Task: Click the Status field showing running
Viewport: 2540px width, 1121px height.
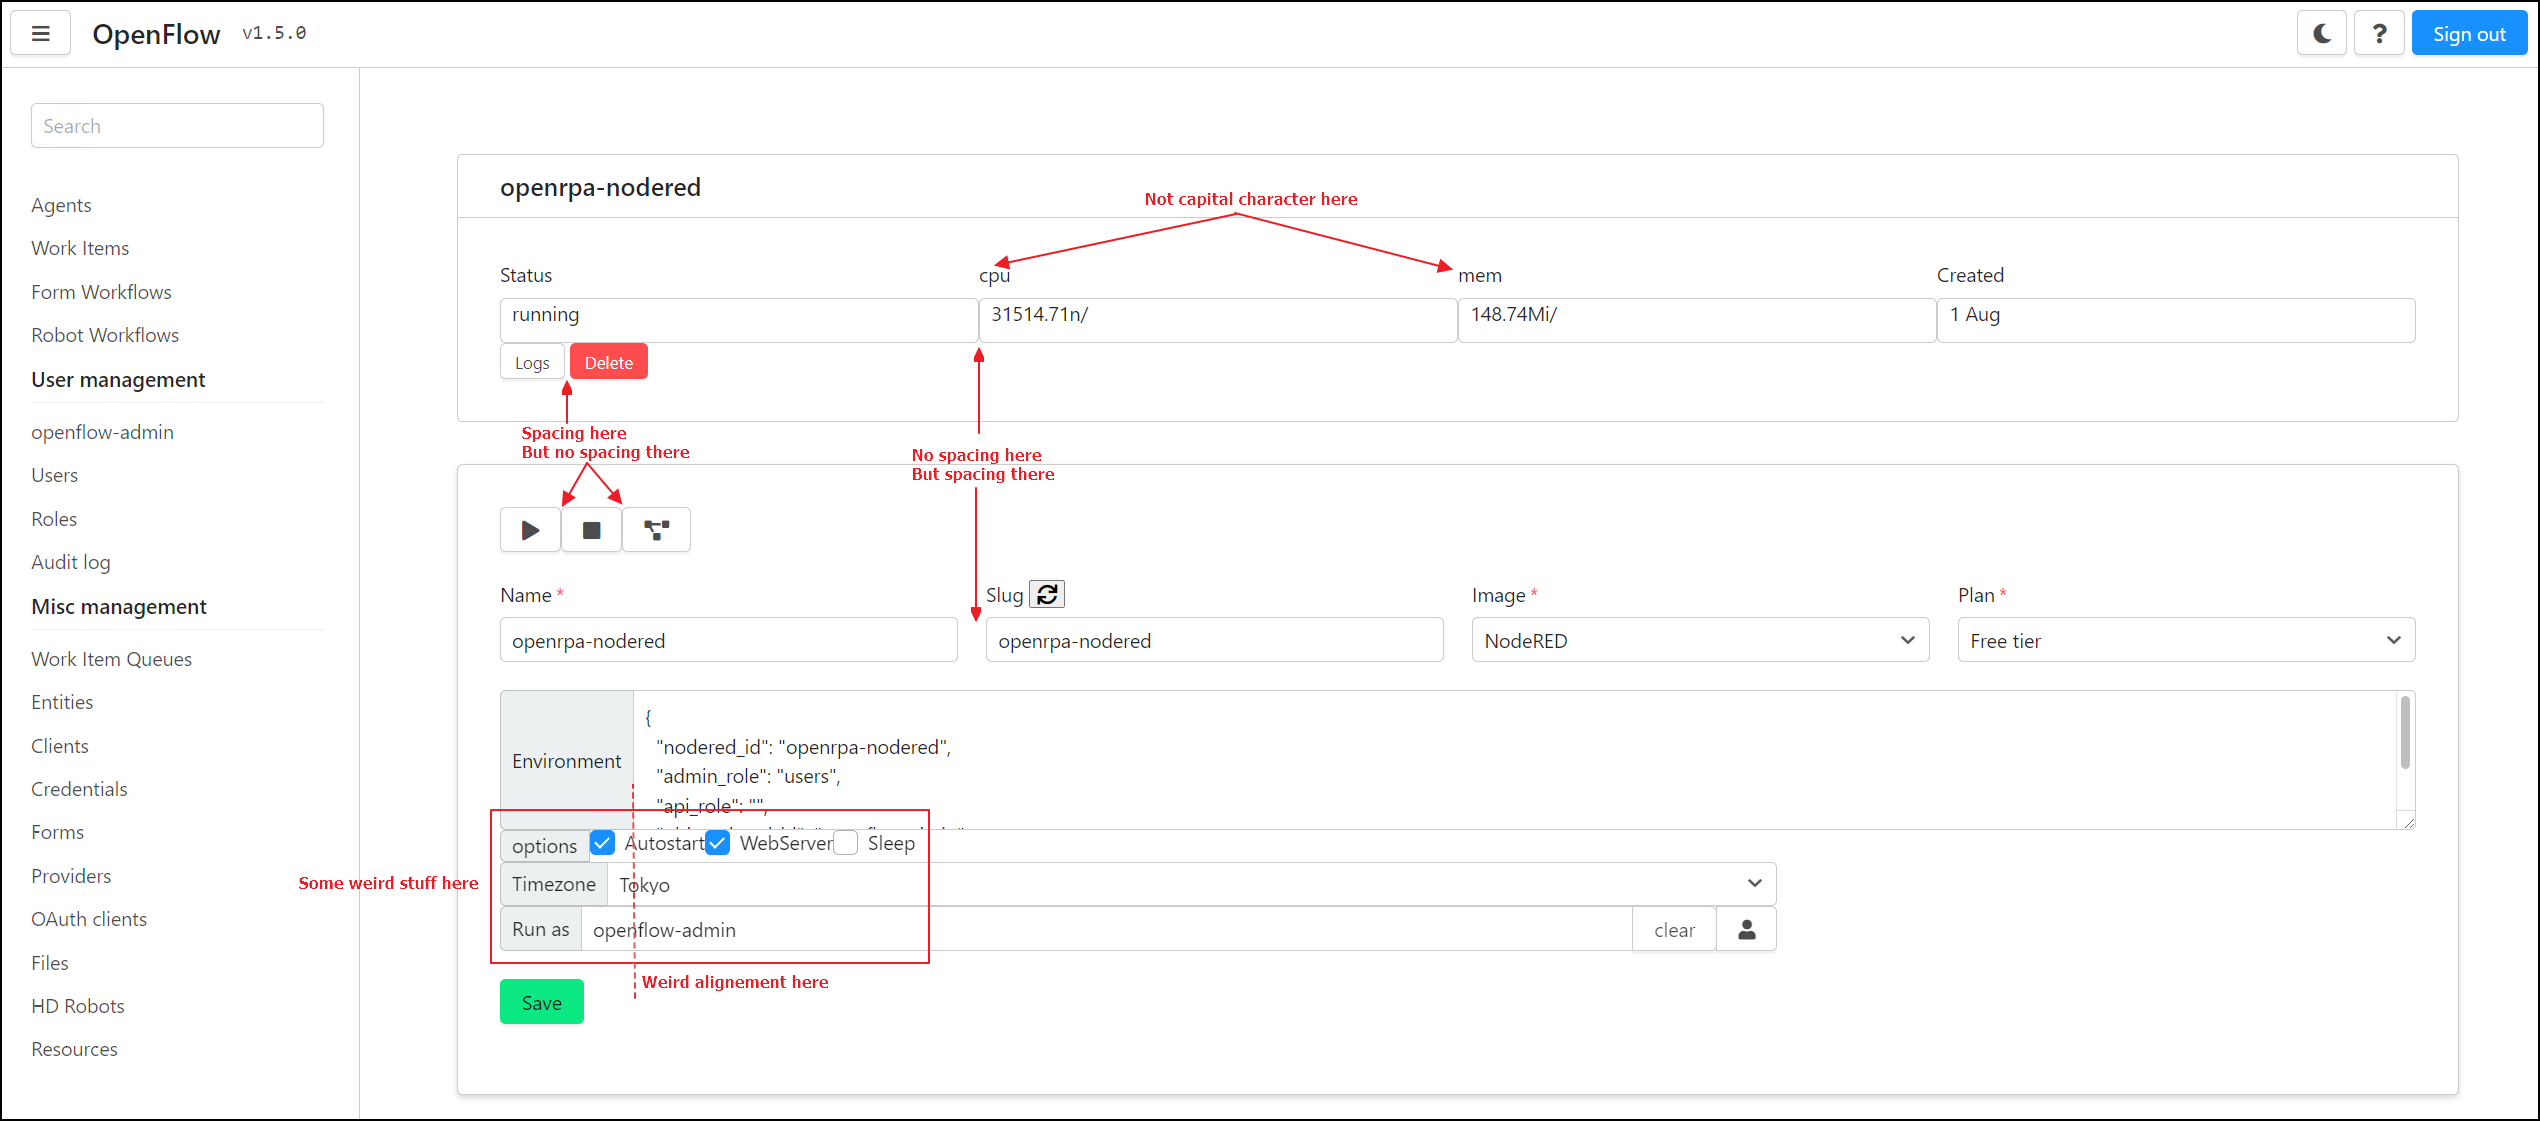Action: (739, 320)
